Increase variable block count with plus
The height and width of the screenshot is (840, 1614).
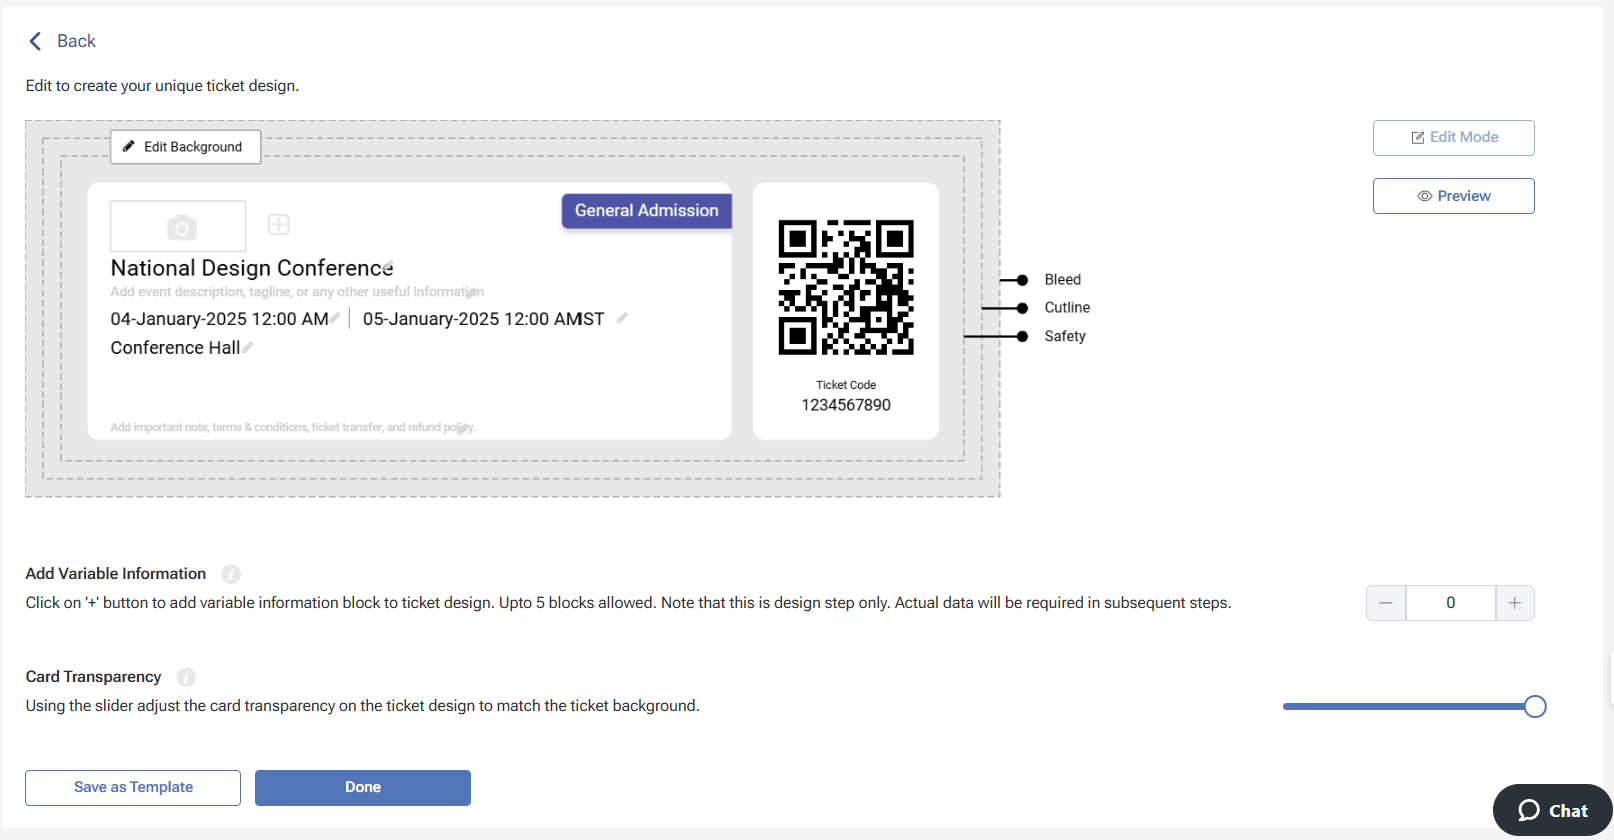(x=1515, y=603)
